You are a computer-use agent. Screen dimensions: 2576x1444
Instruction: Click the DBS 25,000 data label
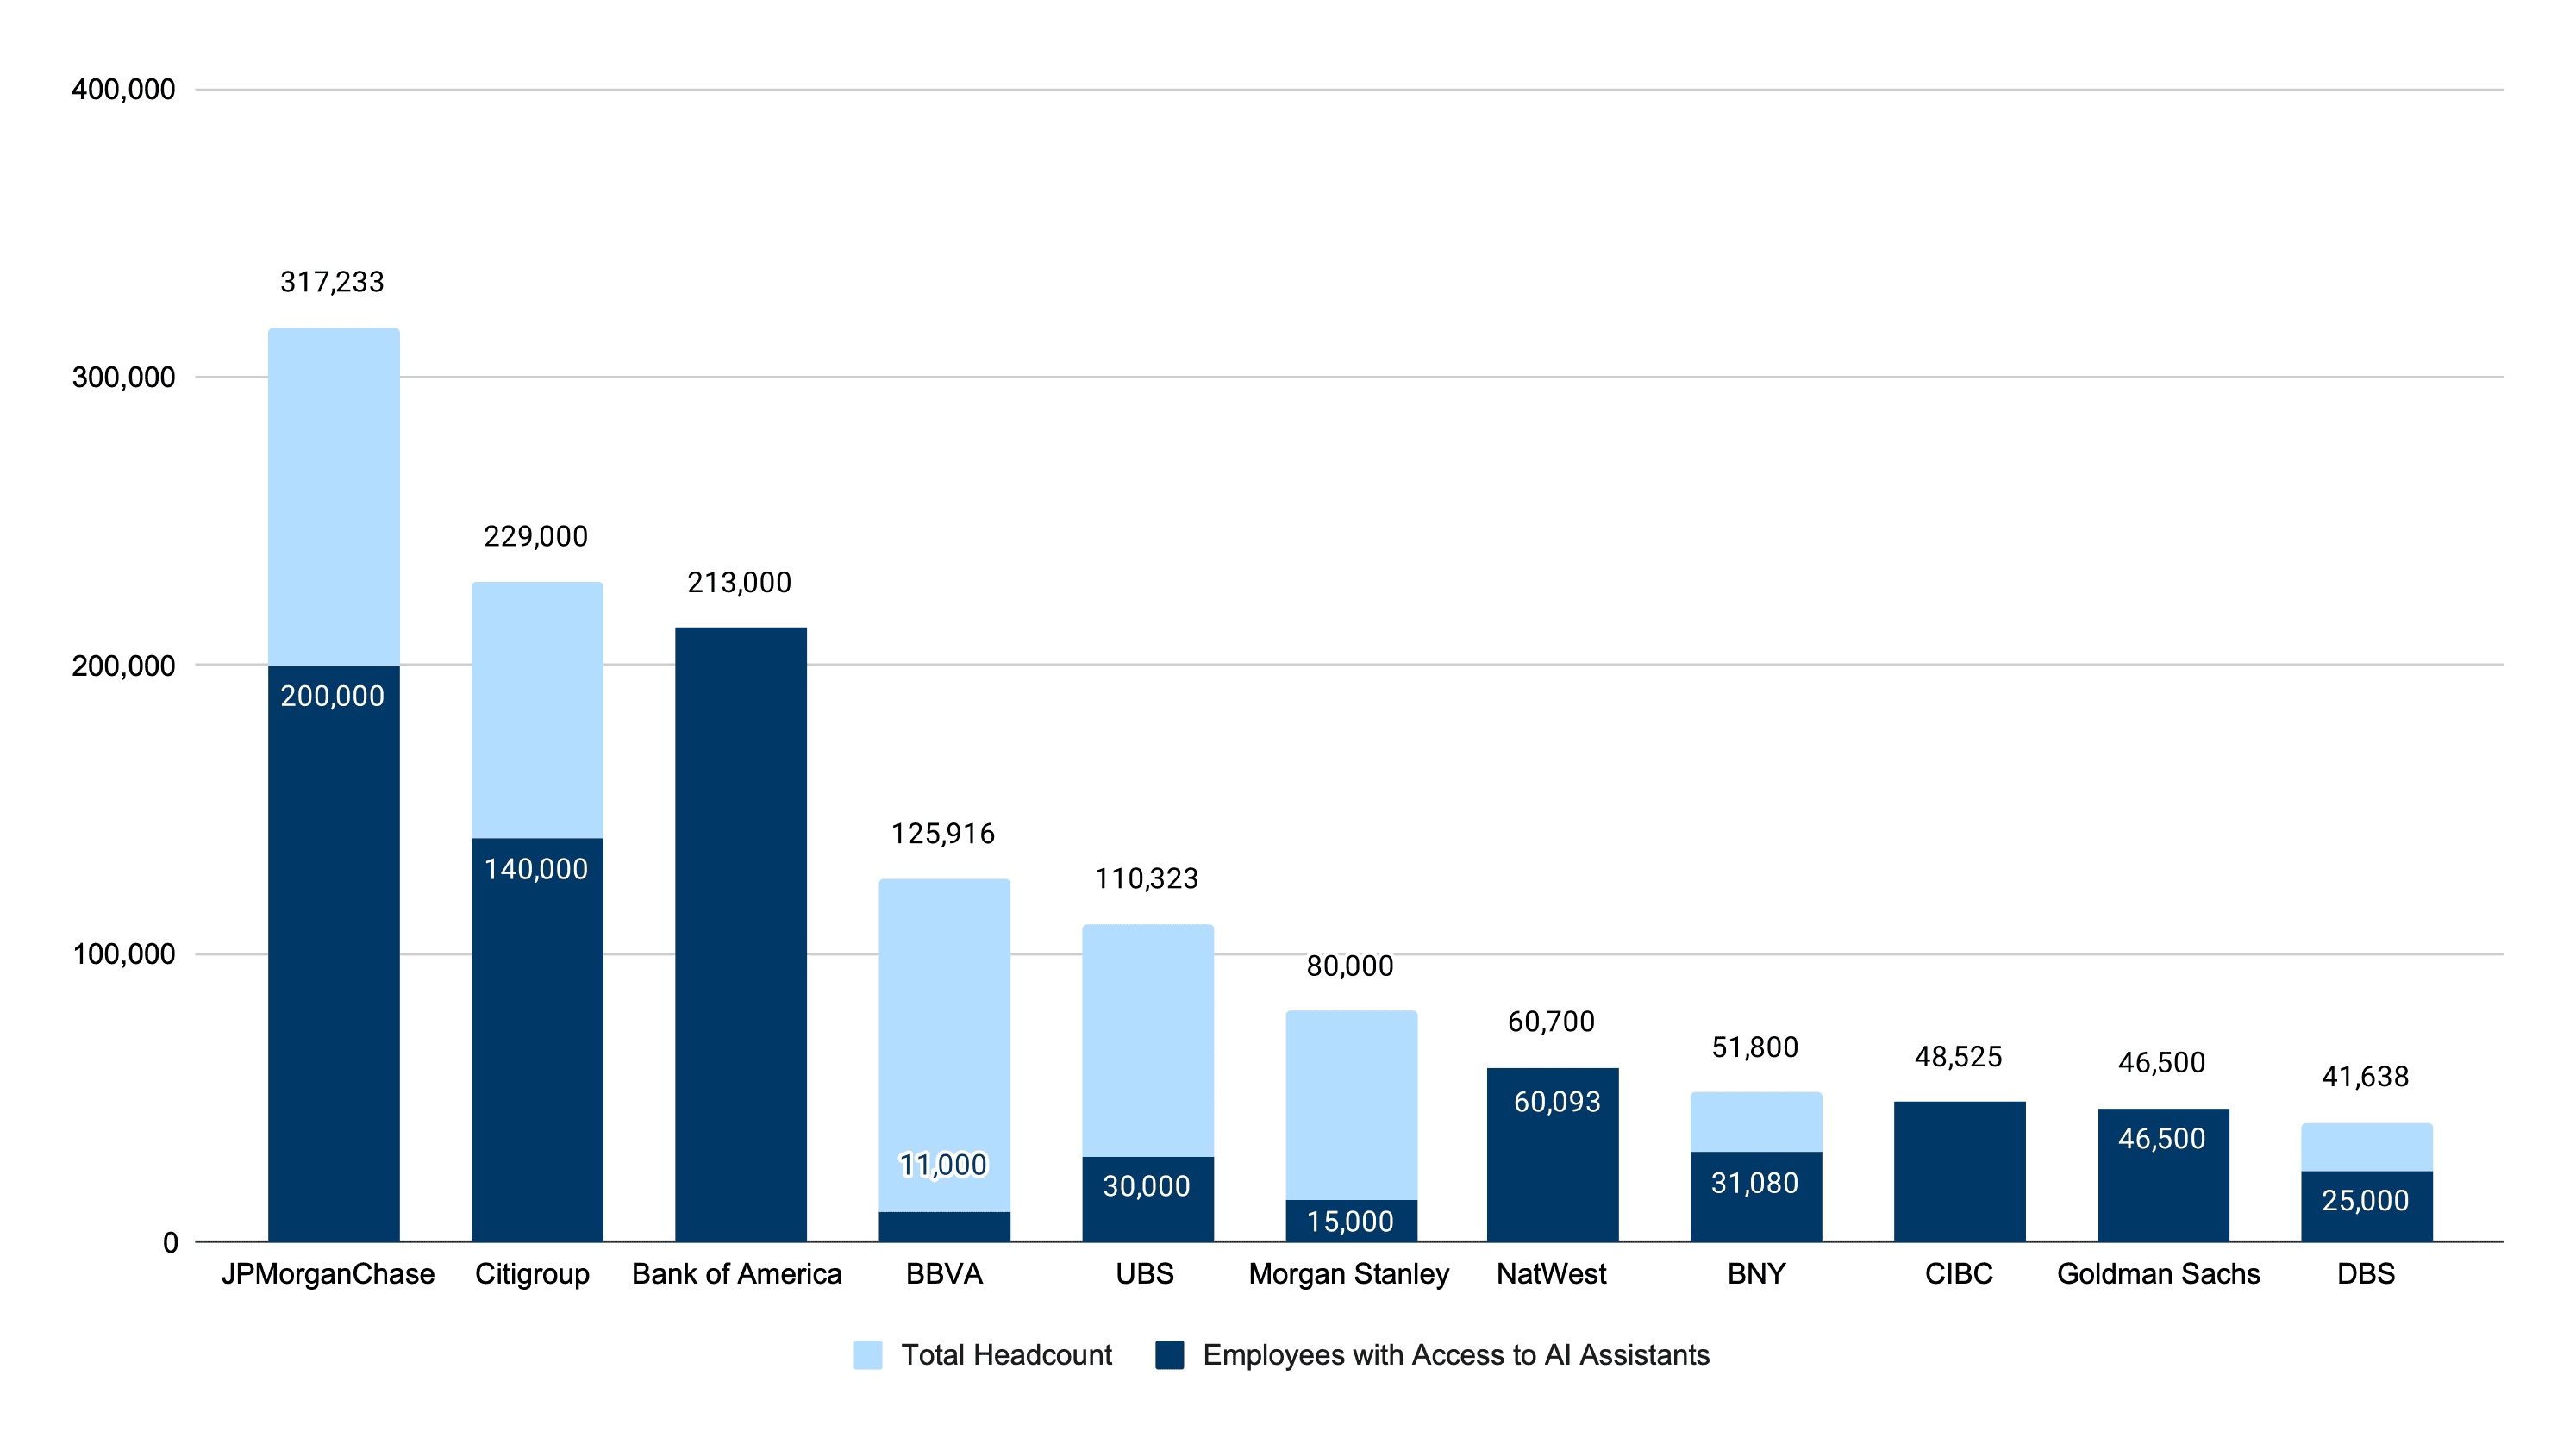pyautogui.click(x=2365, y=1200)
